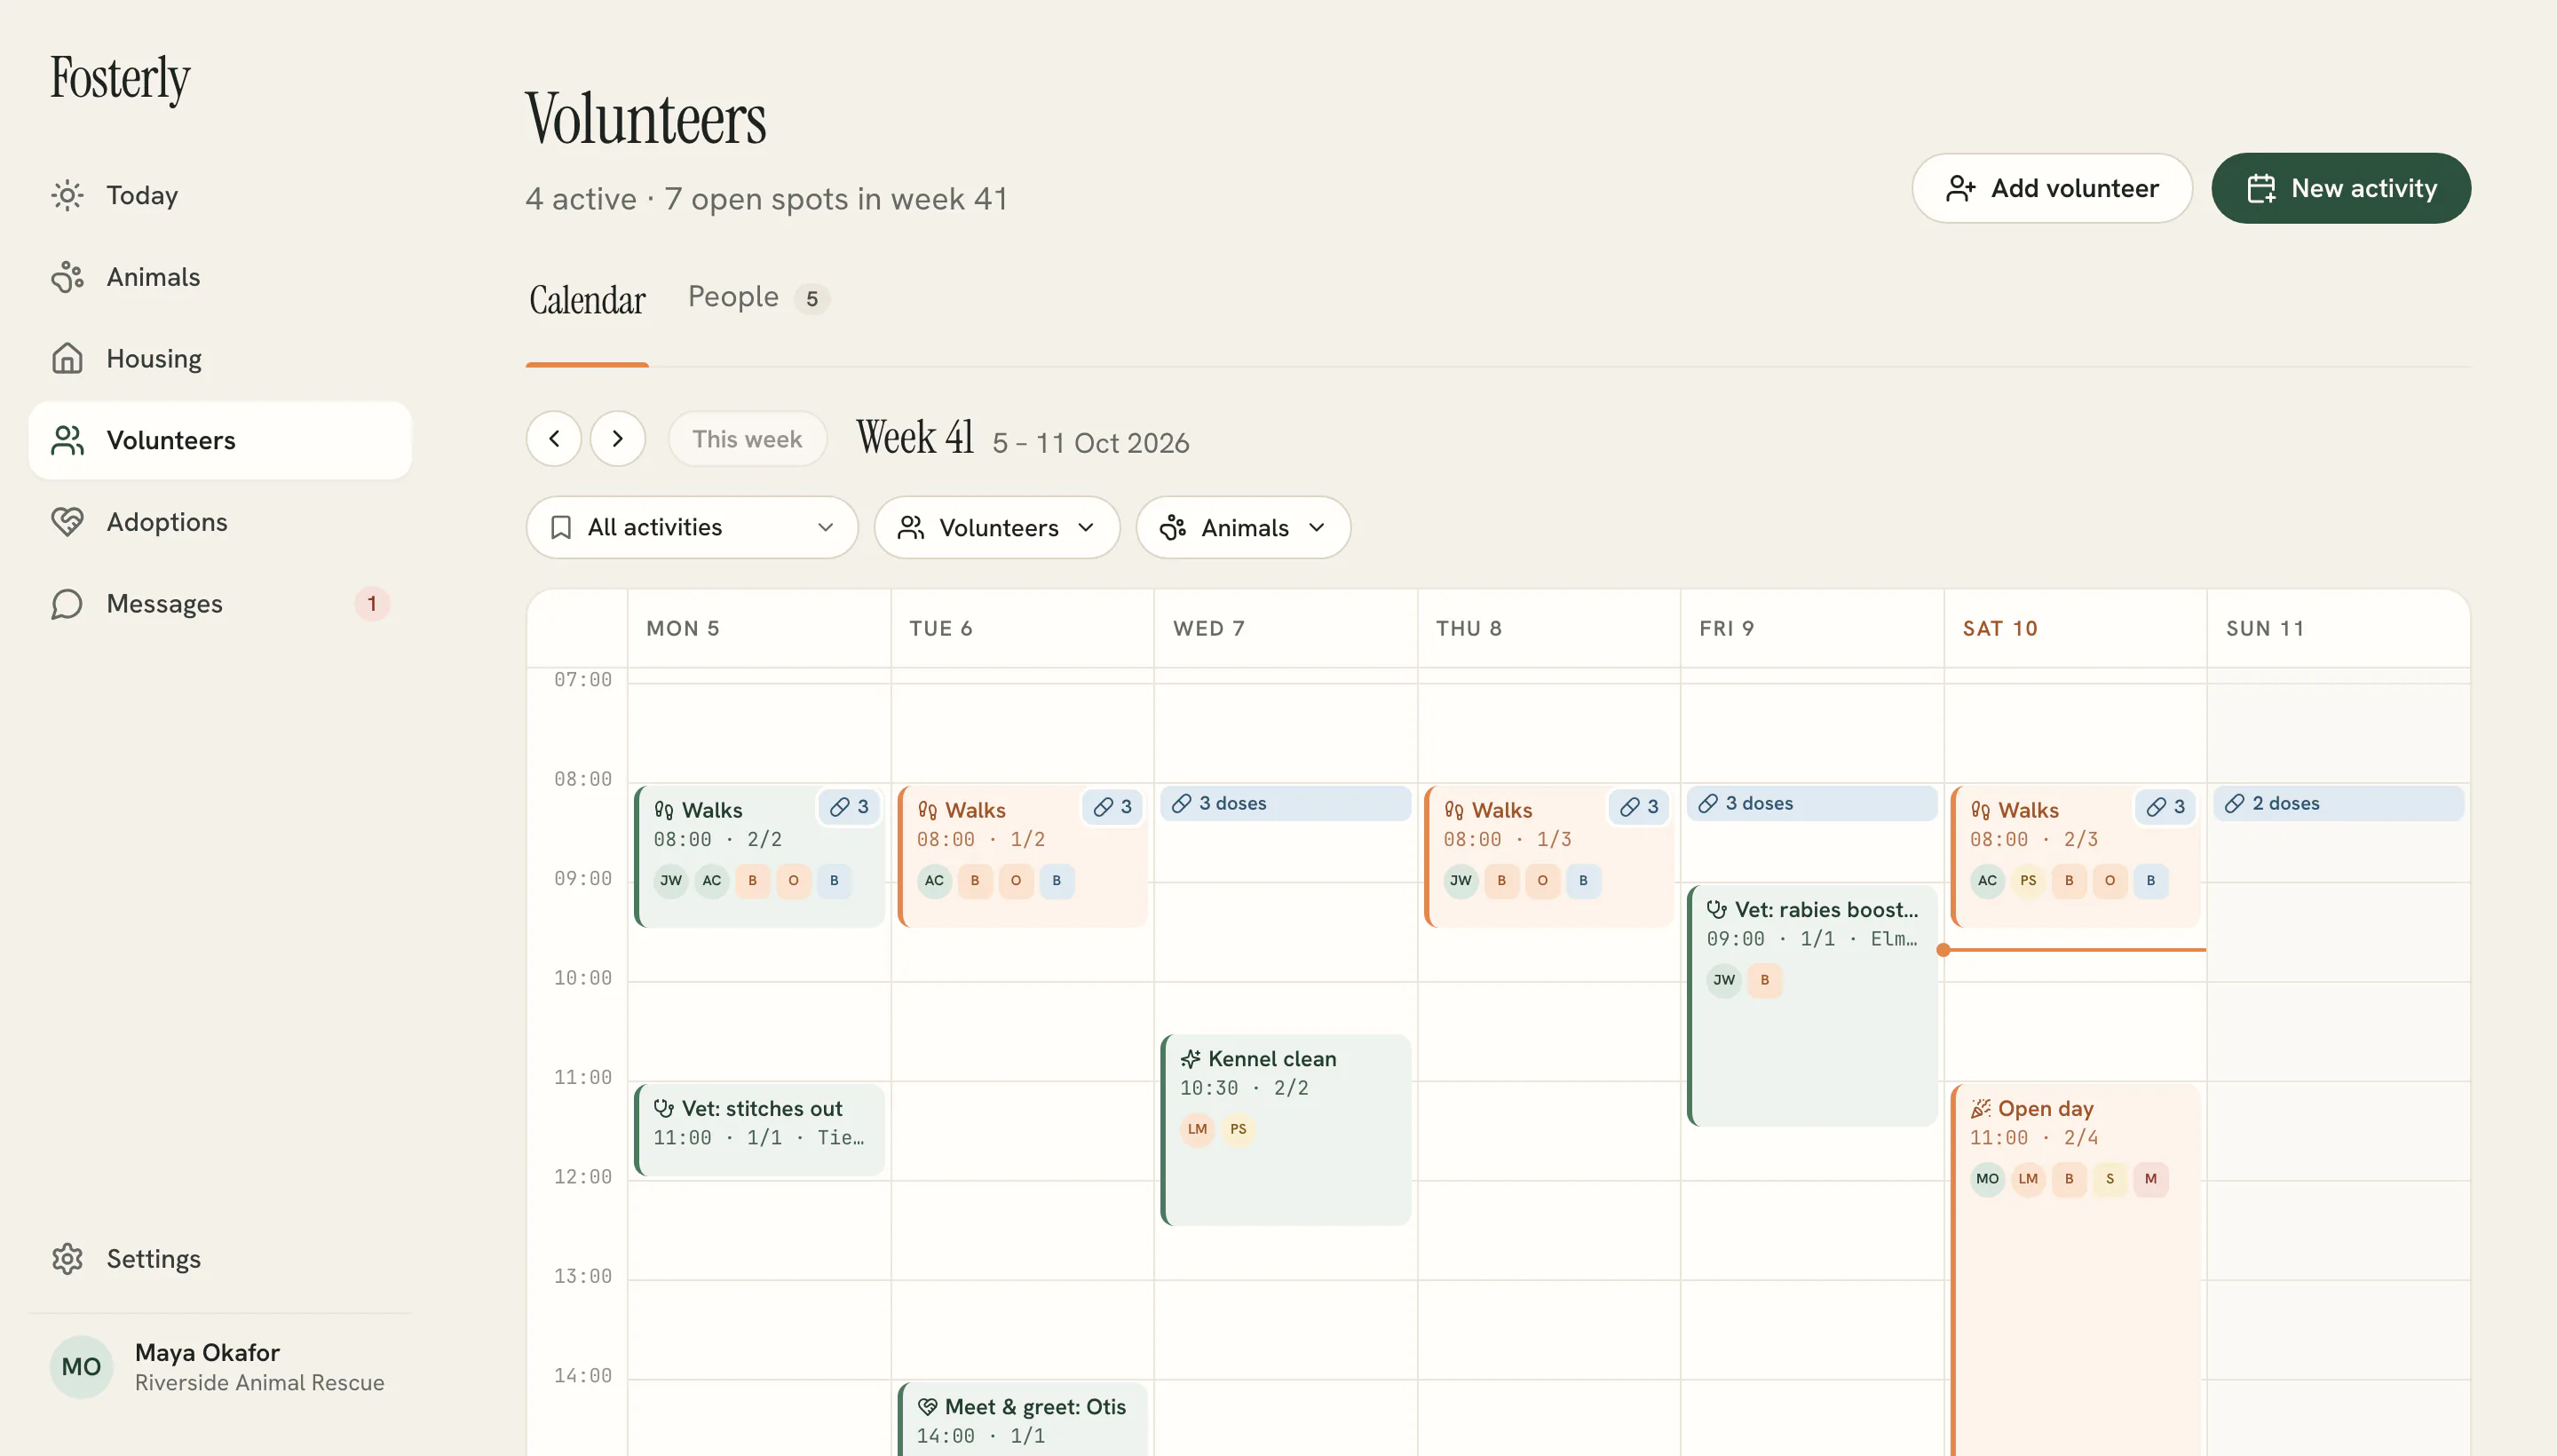Open Thursday Walks activity card
The height and width of the screenshot is (1456, 2557).
(x=1548, y=857)
